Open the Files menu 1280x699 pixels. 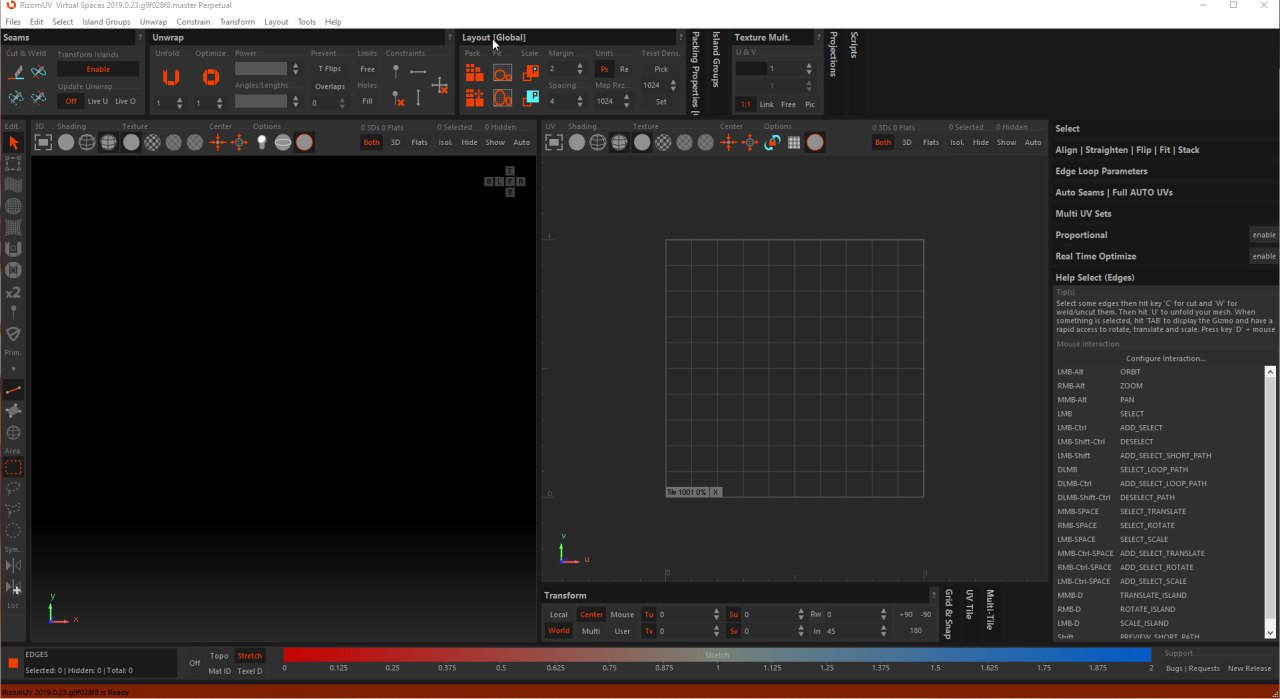(x=13, y=21)
